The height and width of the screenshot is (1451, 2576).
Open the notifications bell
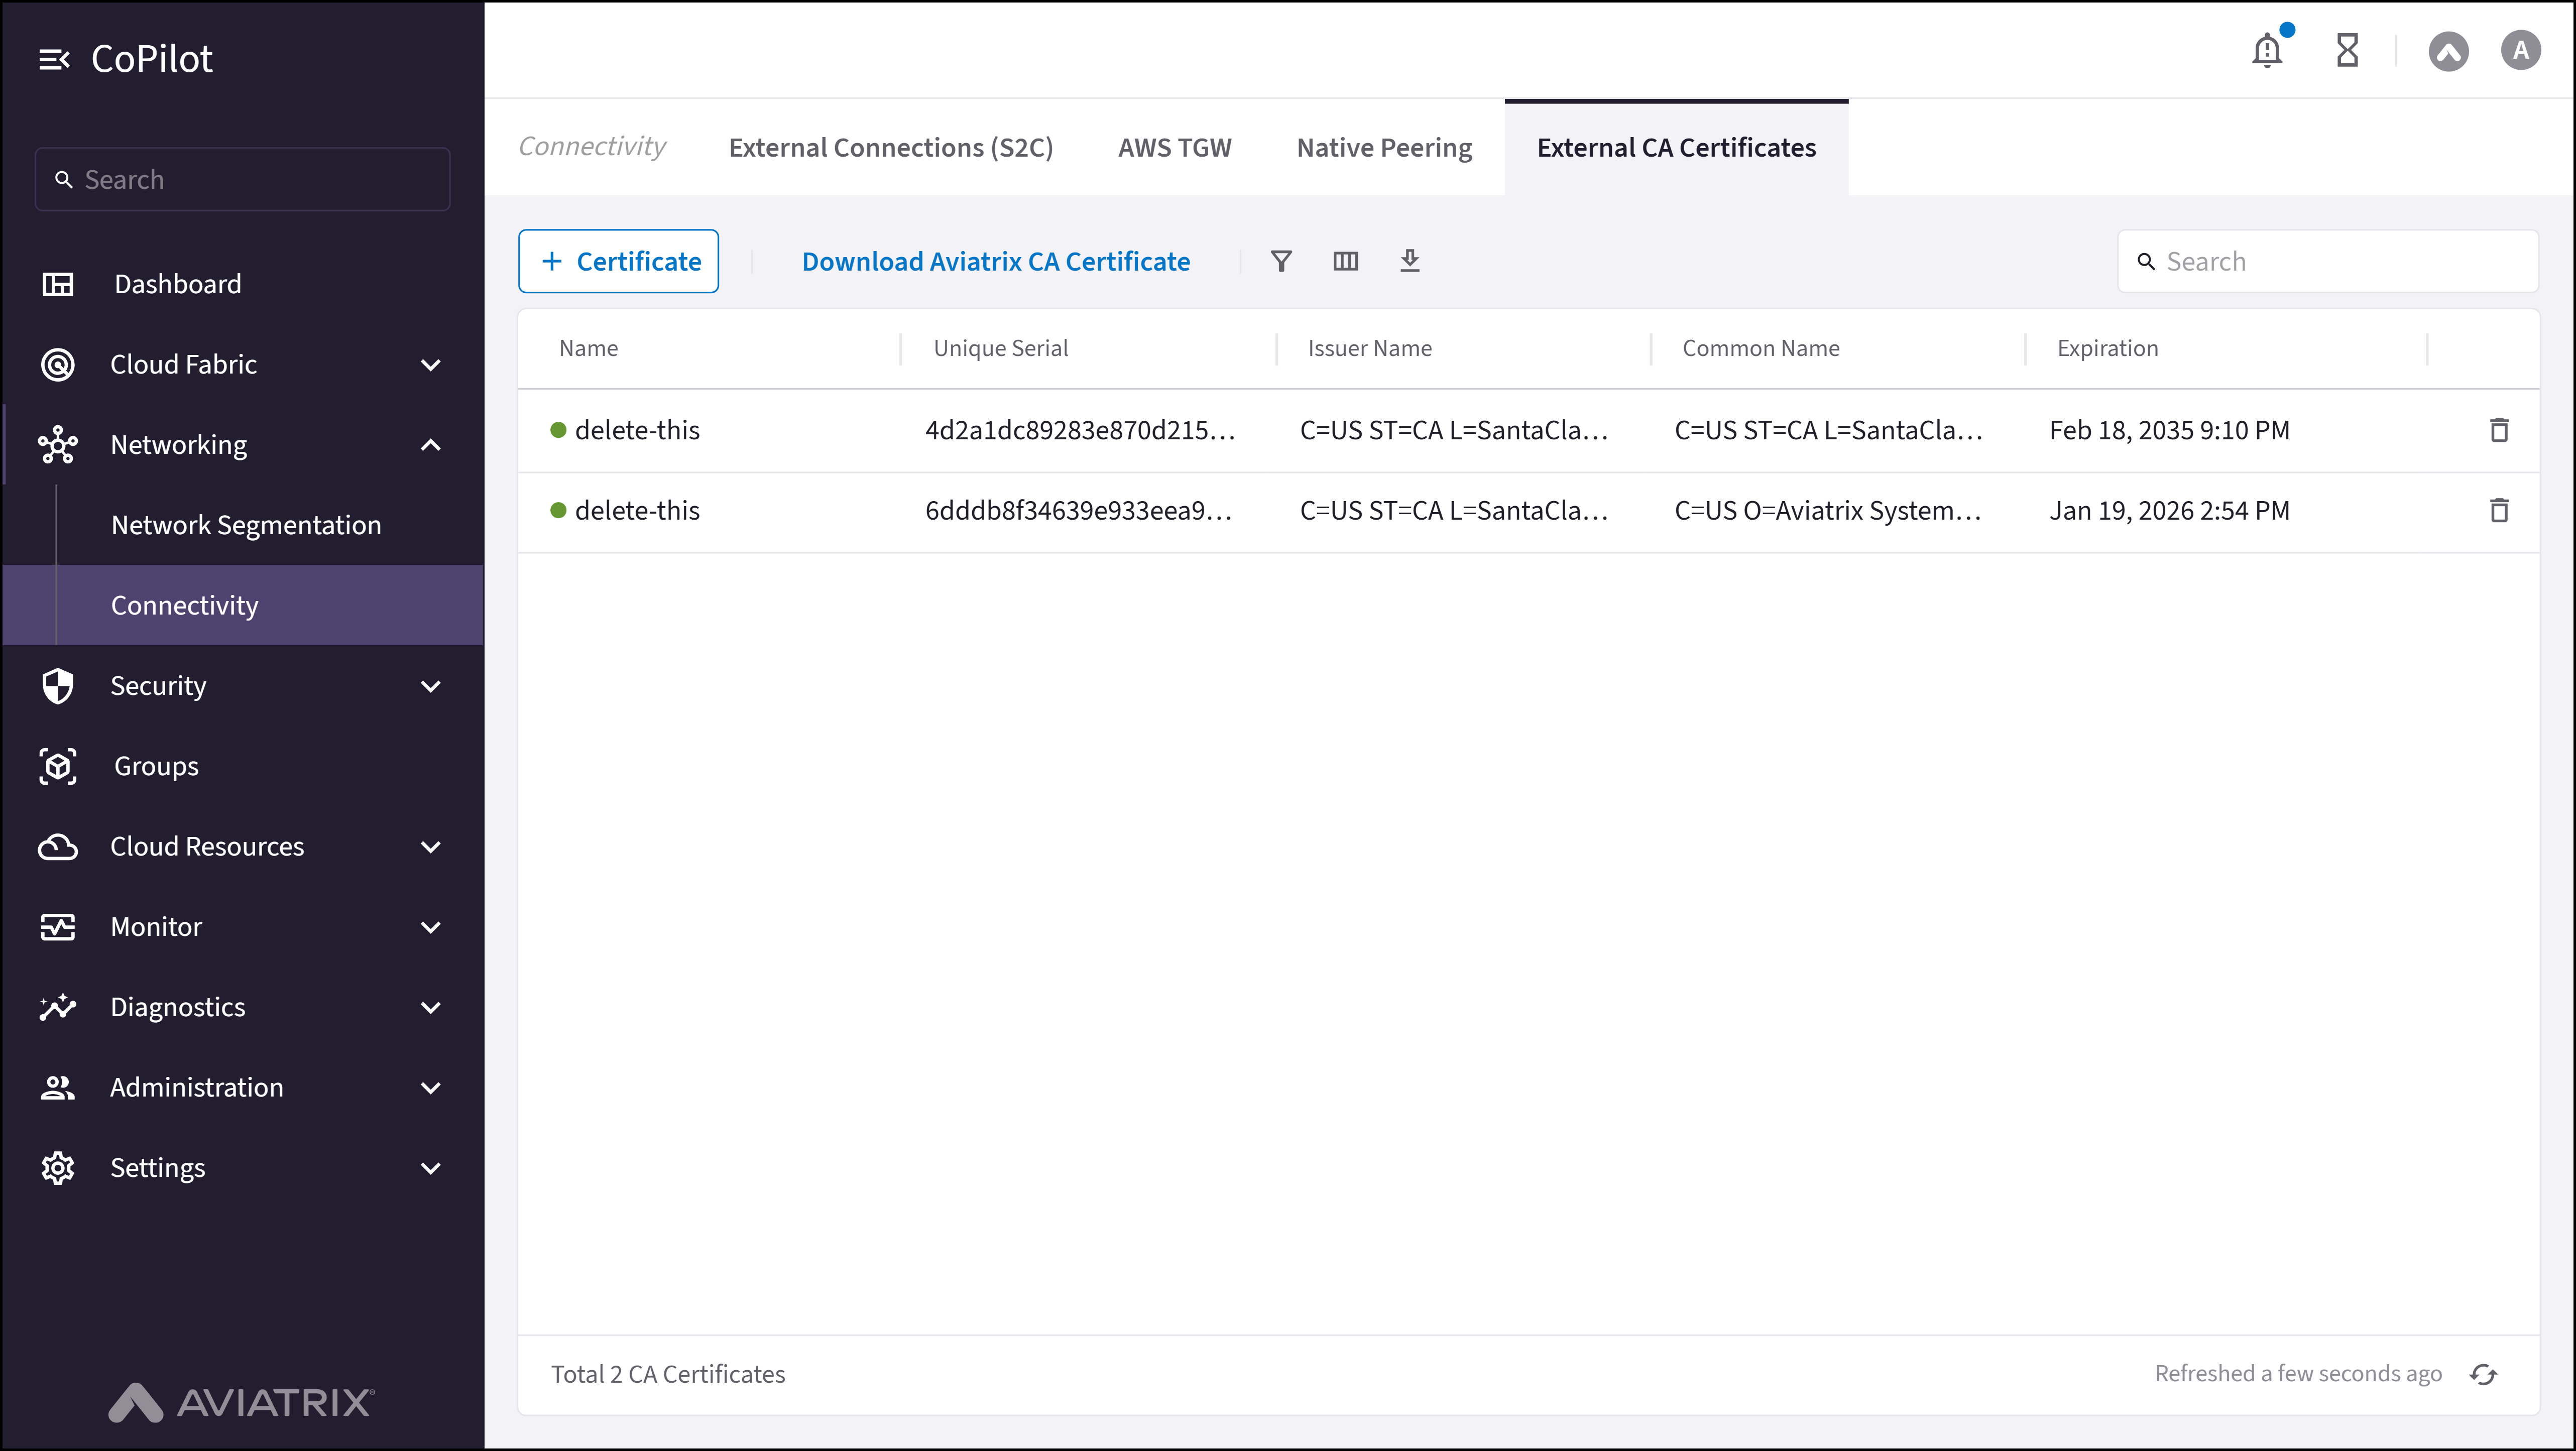[2266, 50]
